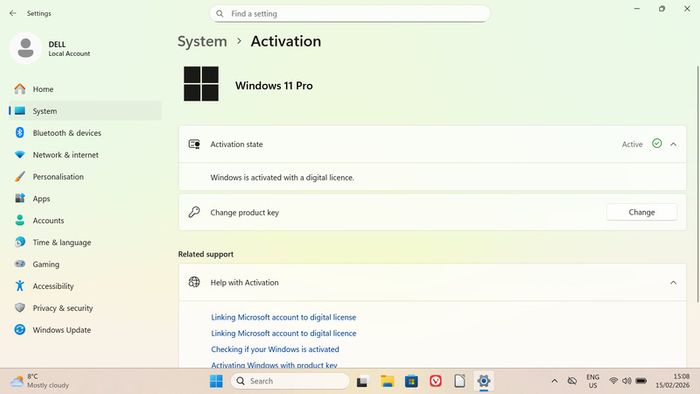Open Checking if your Windows is activated link
This screenshot has height=394, width=700.
click(x=275, y=349)
